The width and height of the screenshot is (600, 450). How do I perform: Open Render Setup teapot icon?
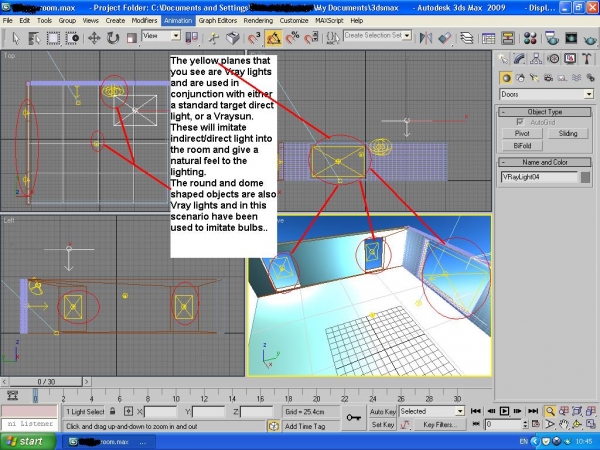point(551,38)
